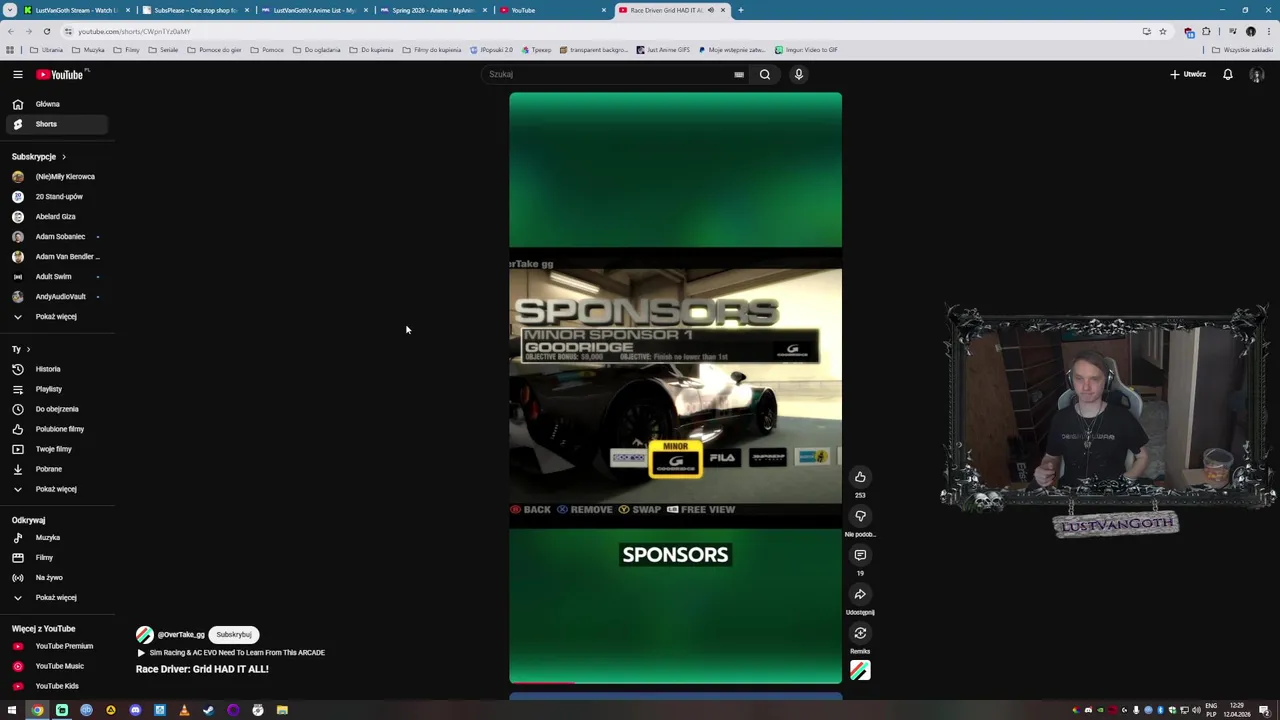Click the magnifier search button
Image resolution: width=1280 pixels, height=720 pixels.
(765, 74)
